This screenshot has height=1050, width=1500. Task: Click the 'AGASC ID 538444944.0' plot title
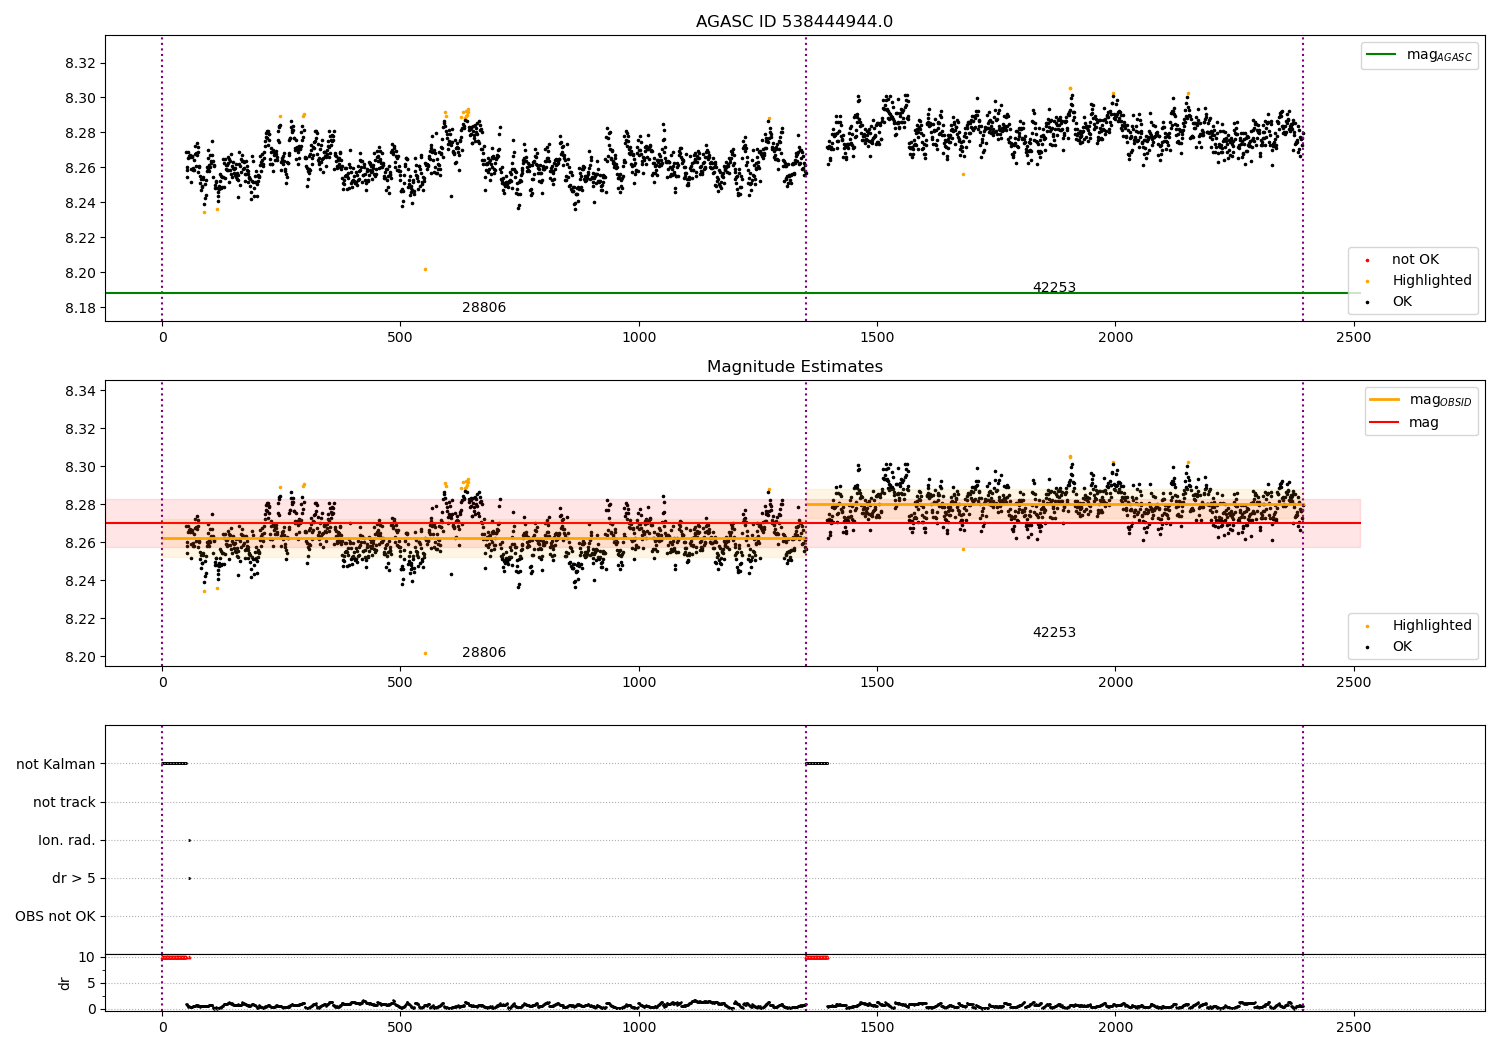click(794, 22)
